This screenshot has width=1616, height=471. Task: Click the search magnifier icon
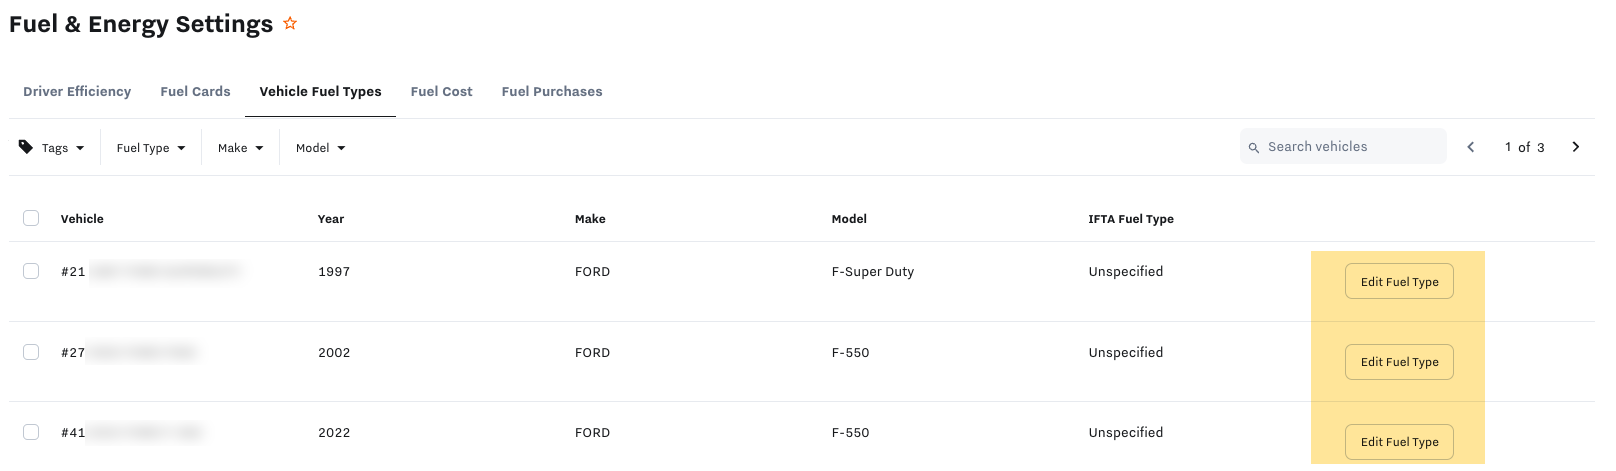(1254, 147)
